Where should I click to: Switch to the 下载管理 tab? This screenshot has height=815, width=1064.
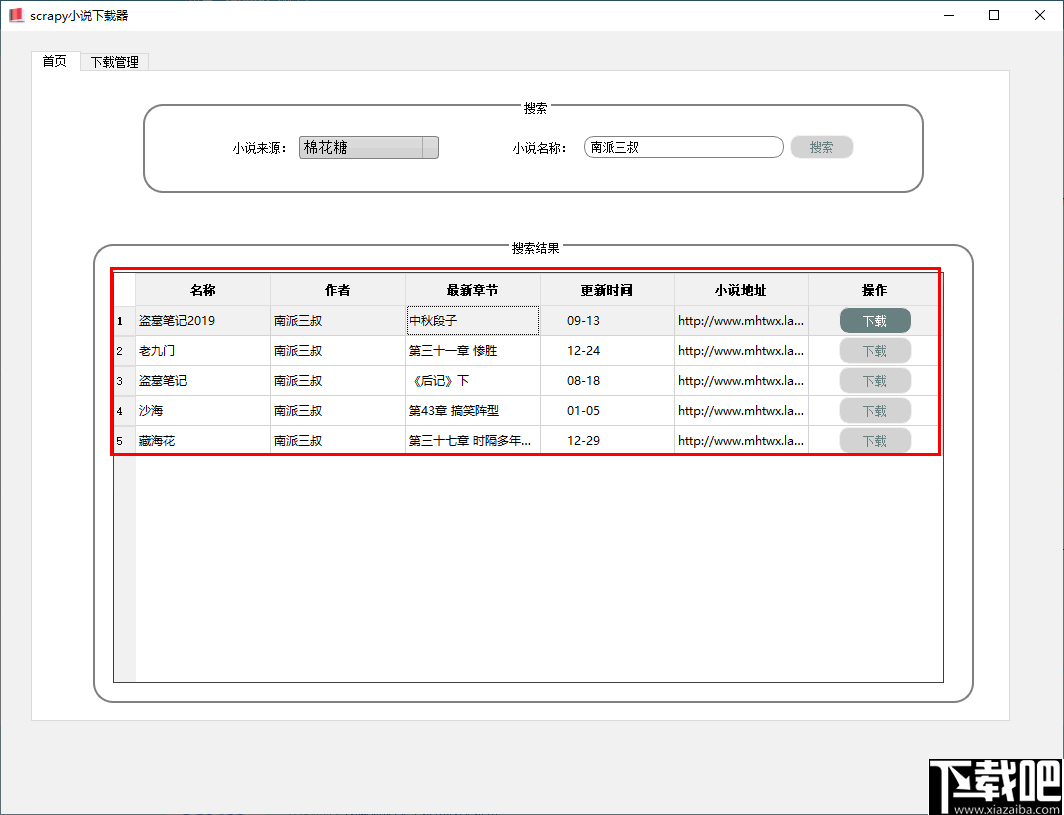[113, 61]
